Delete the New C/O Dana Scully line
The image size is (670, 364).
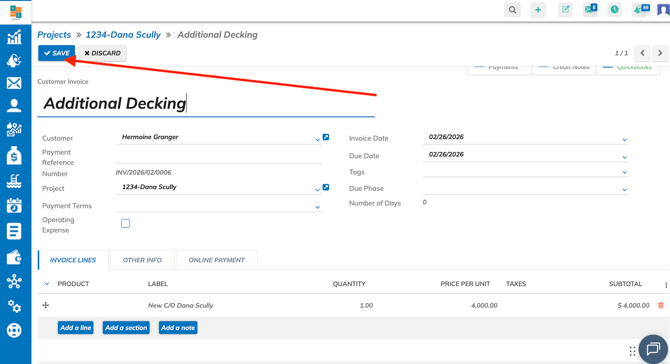click(661, 305)
